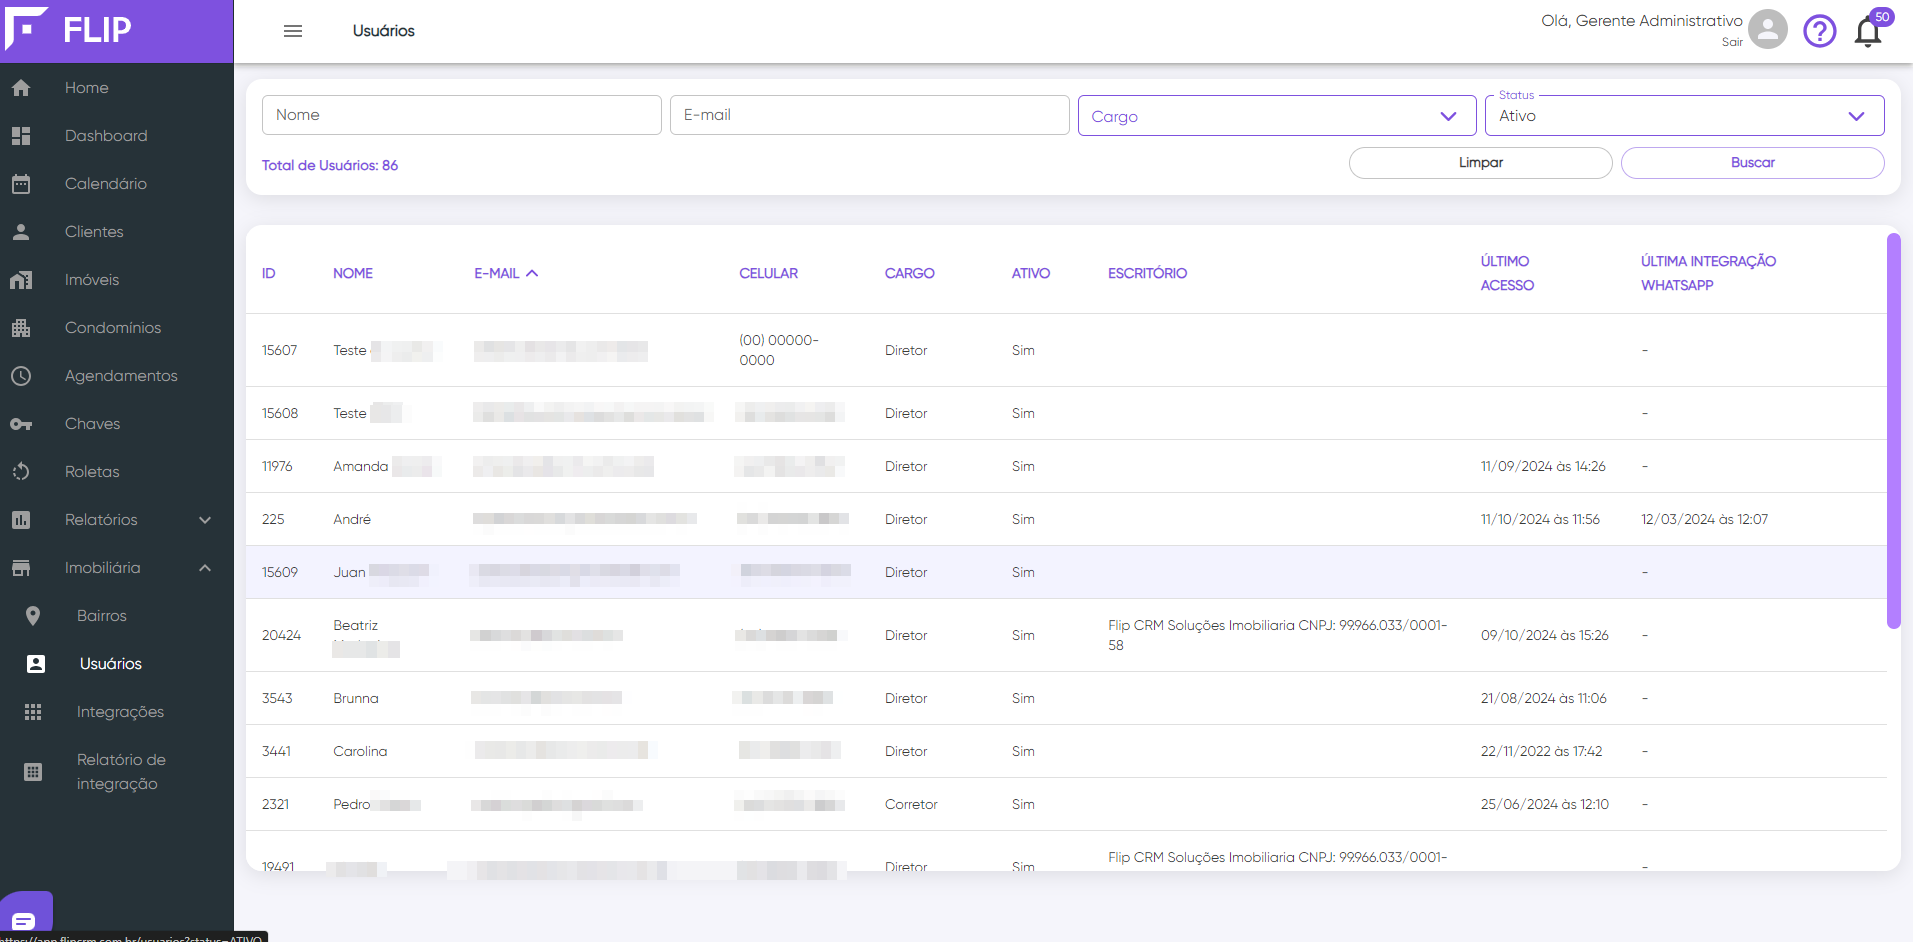This screenshot has width=1913, height=942.
Task: Click the E-mail search field
Action: pyautogui.click(x=869, y=115)
